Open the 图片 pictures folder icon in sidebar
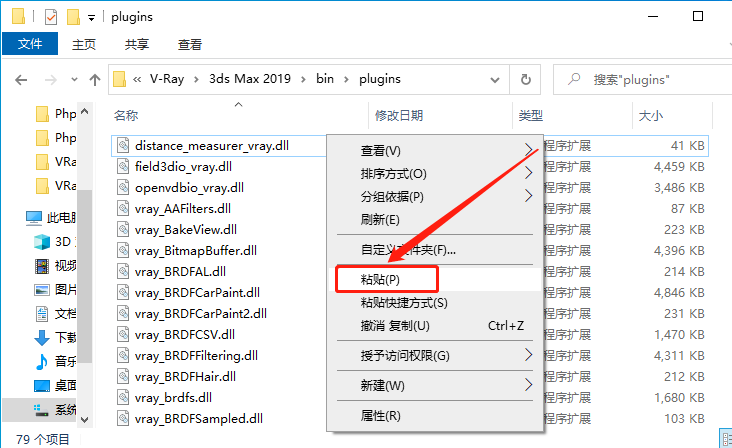Screen dimensions: 732x448 coord(42,290)
